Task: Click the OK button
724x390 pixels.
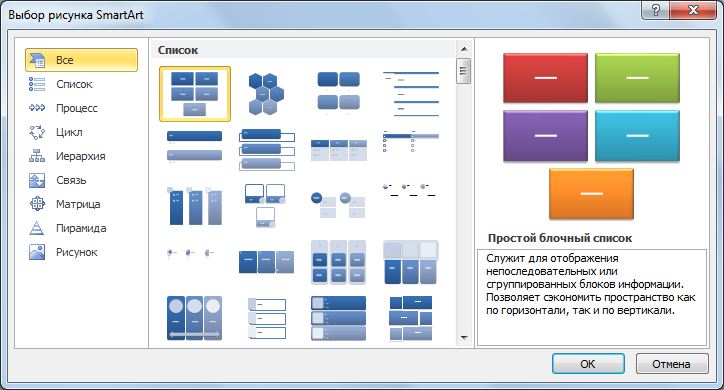Action: (x=588, y=364)
